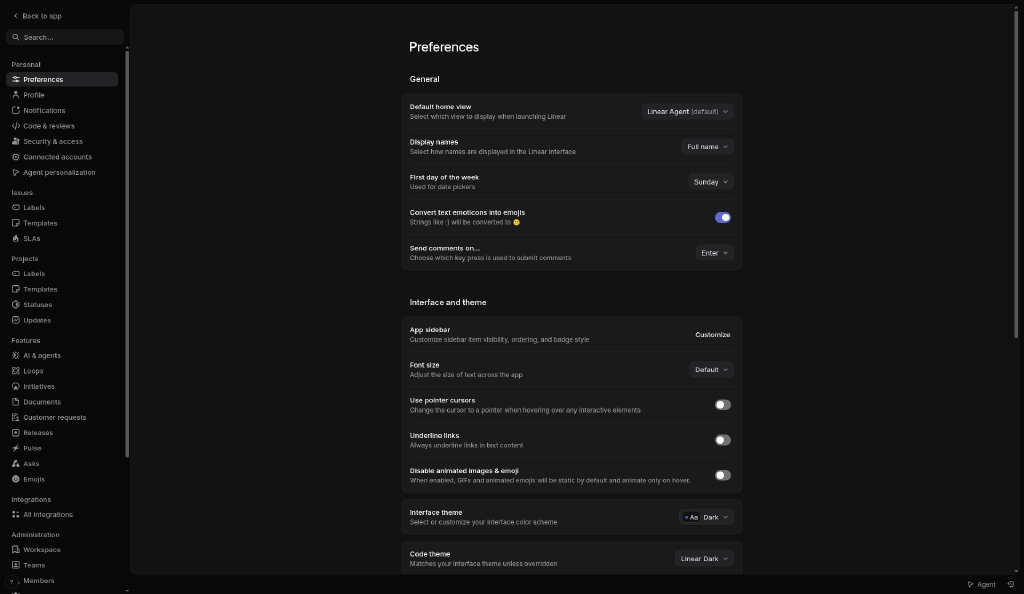Click Customize for App sidebar

click(712, 334)
